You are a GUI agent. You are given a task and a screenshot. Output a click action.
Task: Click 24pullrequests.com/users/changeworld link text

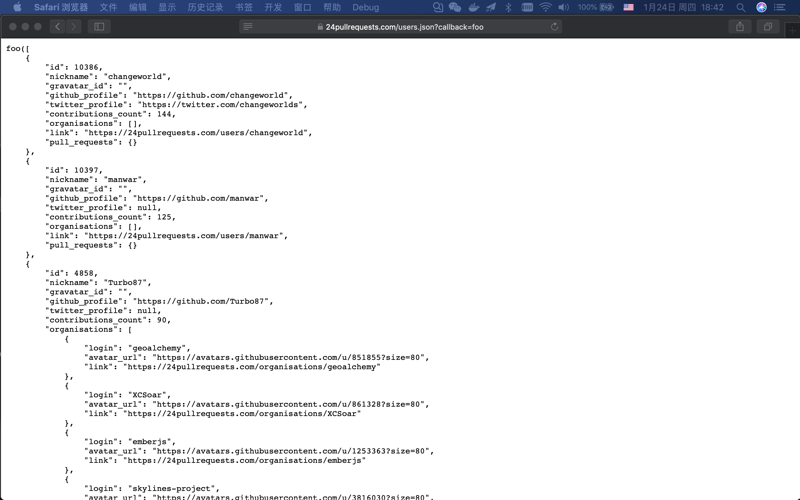point(198,133)
